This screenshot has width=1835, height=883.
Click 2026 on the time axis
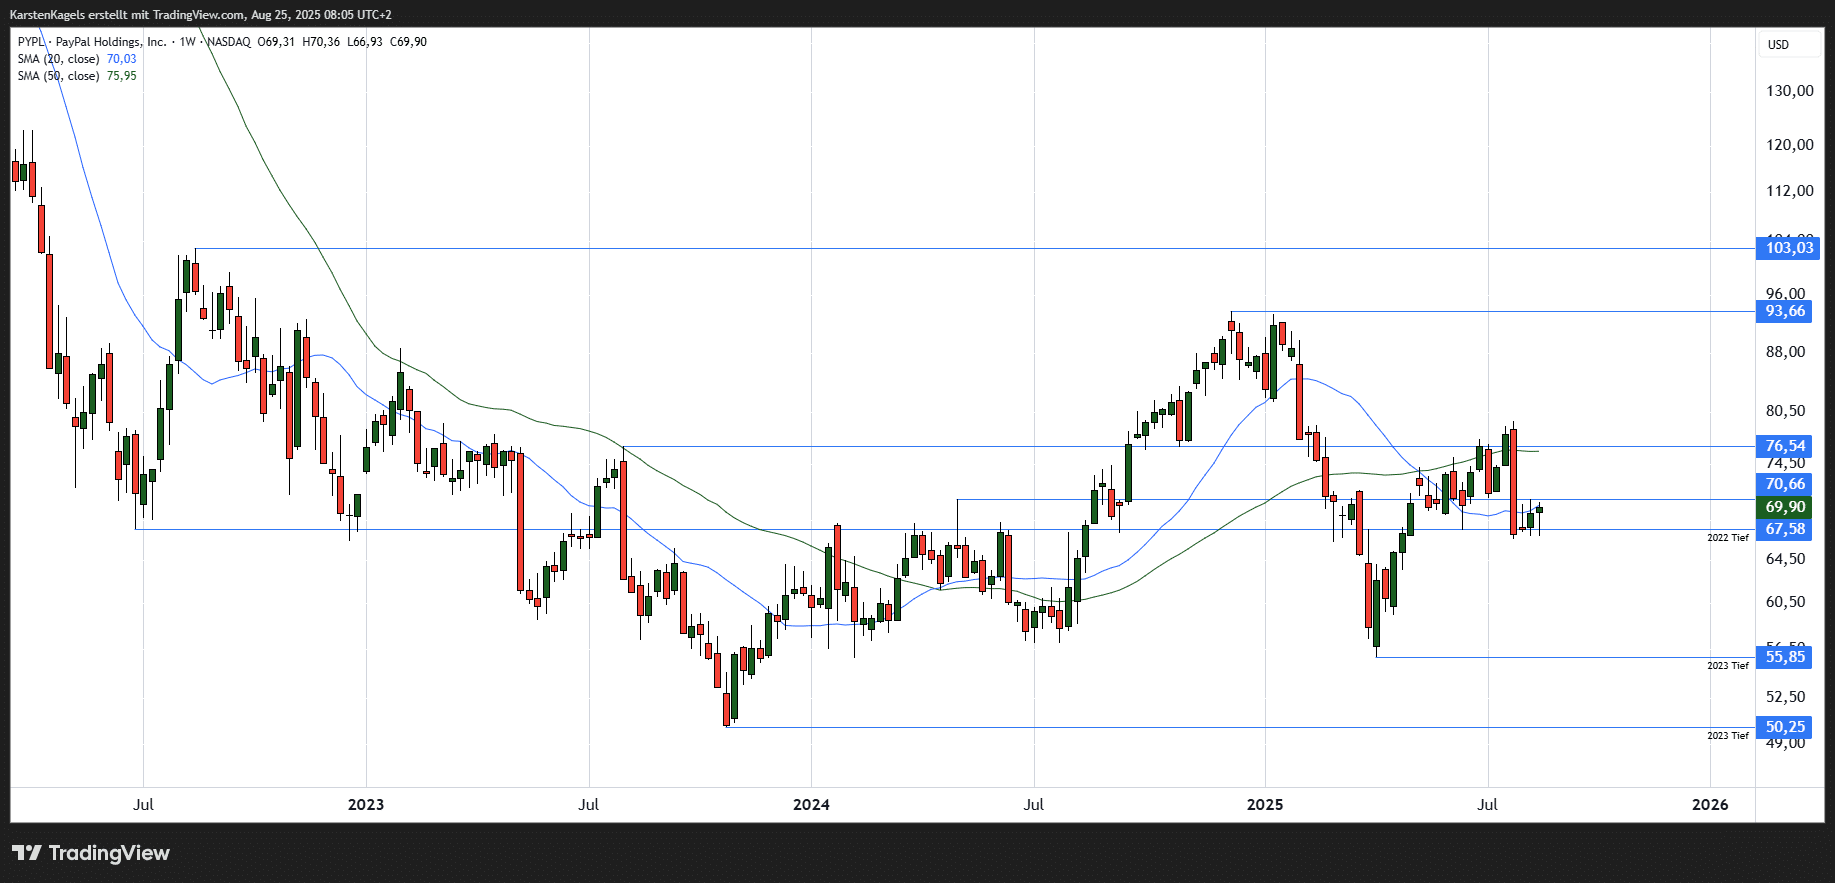pyautogui.click(x=1709, y=805)
